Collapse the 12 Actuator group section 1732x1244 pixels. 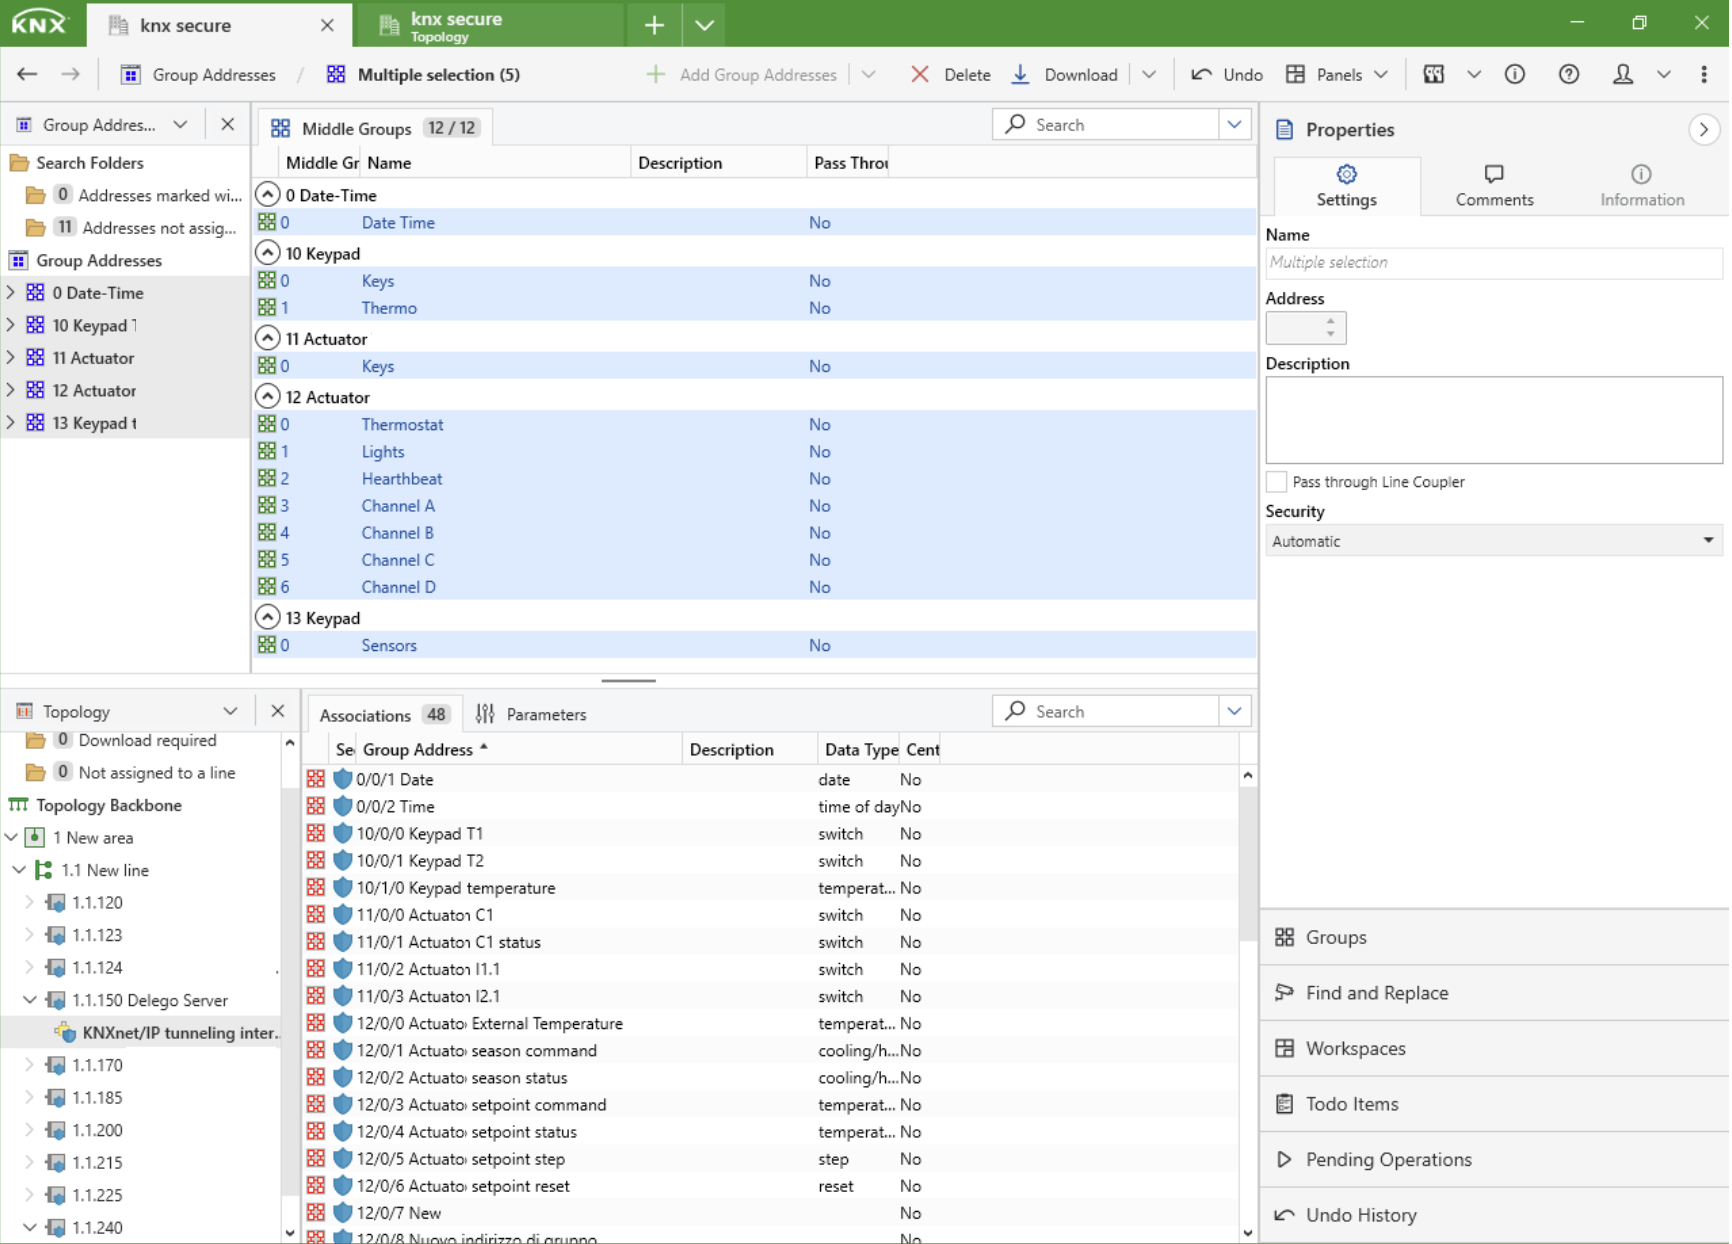pyautogui.click(x=267, y=396)
